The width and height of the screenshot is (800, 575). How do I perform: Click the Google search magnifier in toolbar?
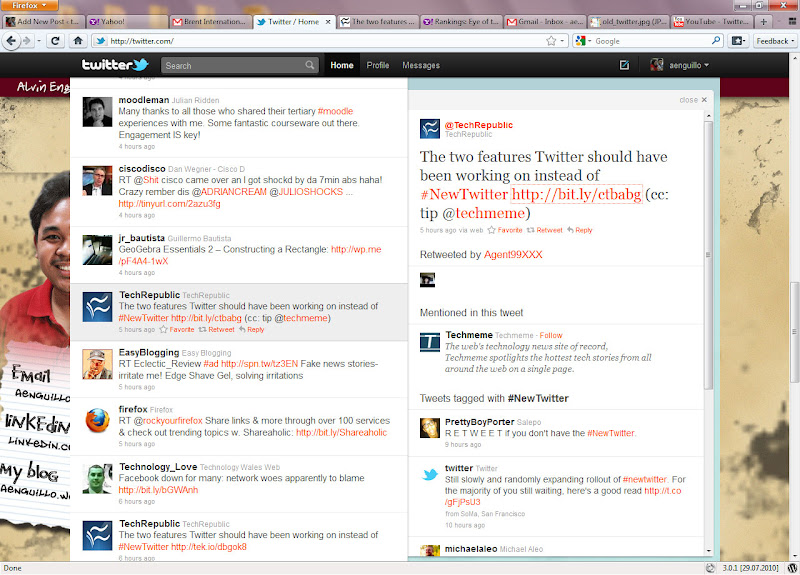tap(716, 41)
